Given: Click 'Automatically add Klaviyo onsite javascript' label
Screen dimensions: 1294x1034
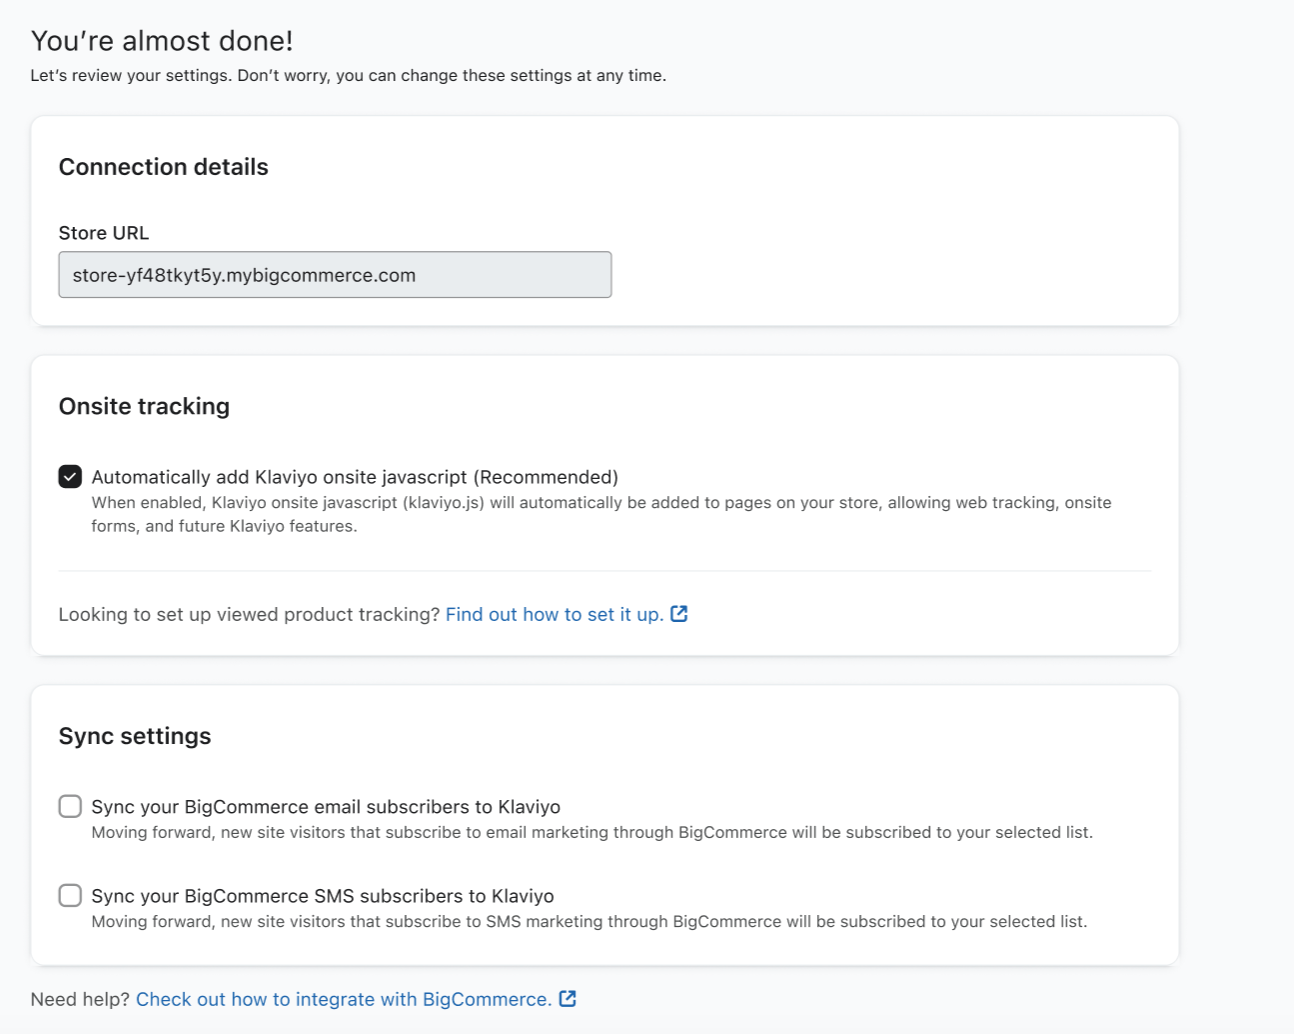Looking at the screenshot, I should [x=354, y=477].
